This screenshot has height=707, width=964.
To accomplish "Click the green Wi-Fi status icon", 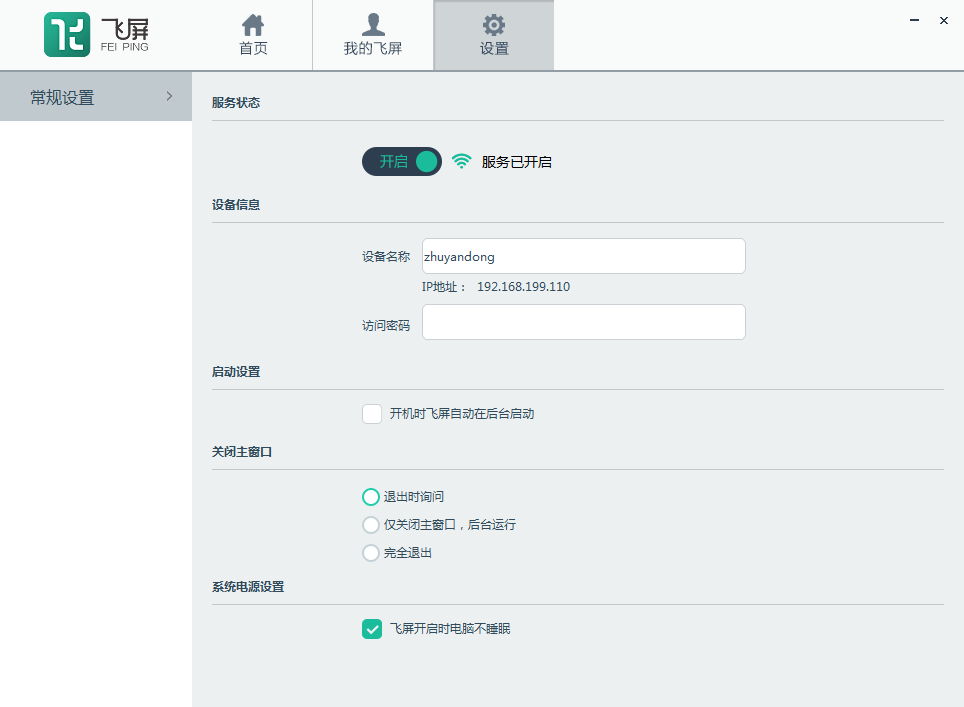I will click(x=461, y=161).
